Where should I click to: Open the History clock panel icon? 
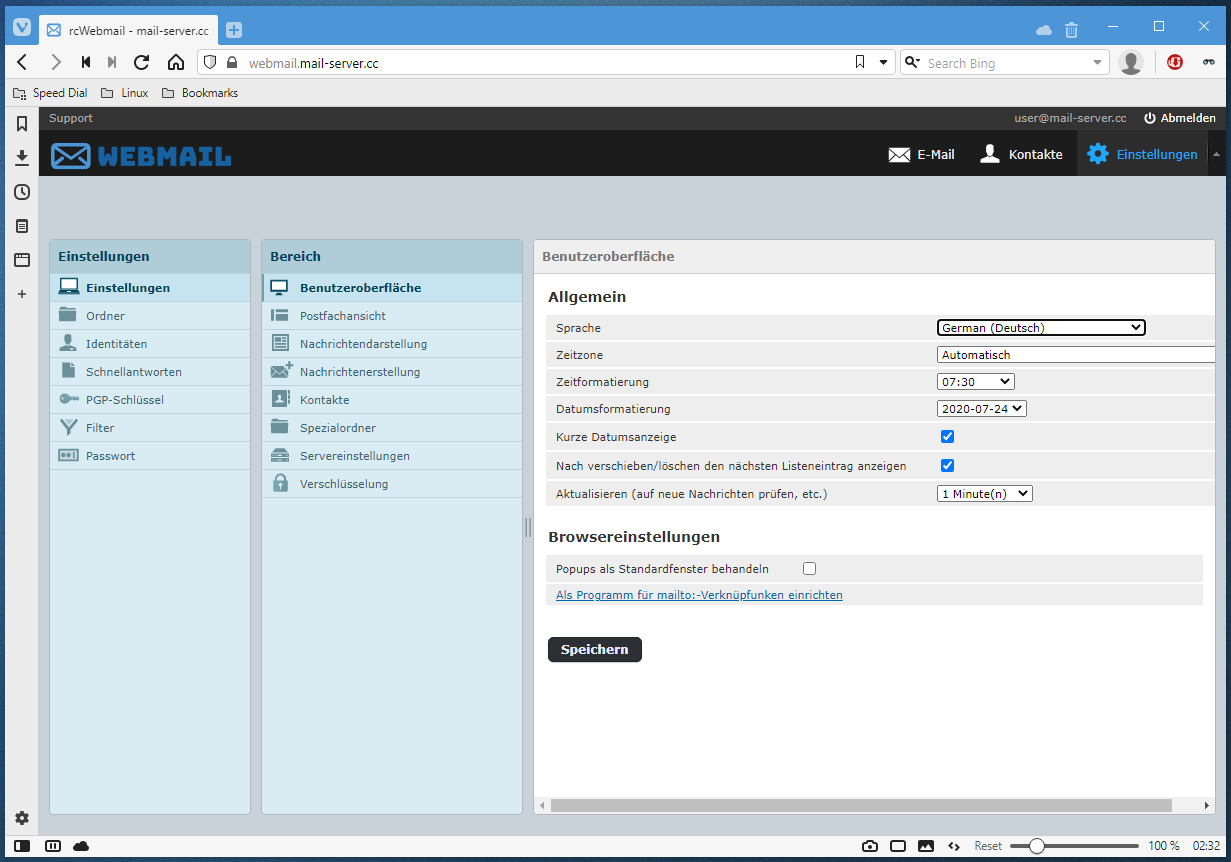coord(21,192)
